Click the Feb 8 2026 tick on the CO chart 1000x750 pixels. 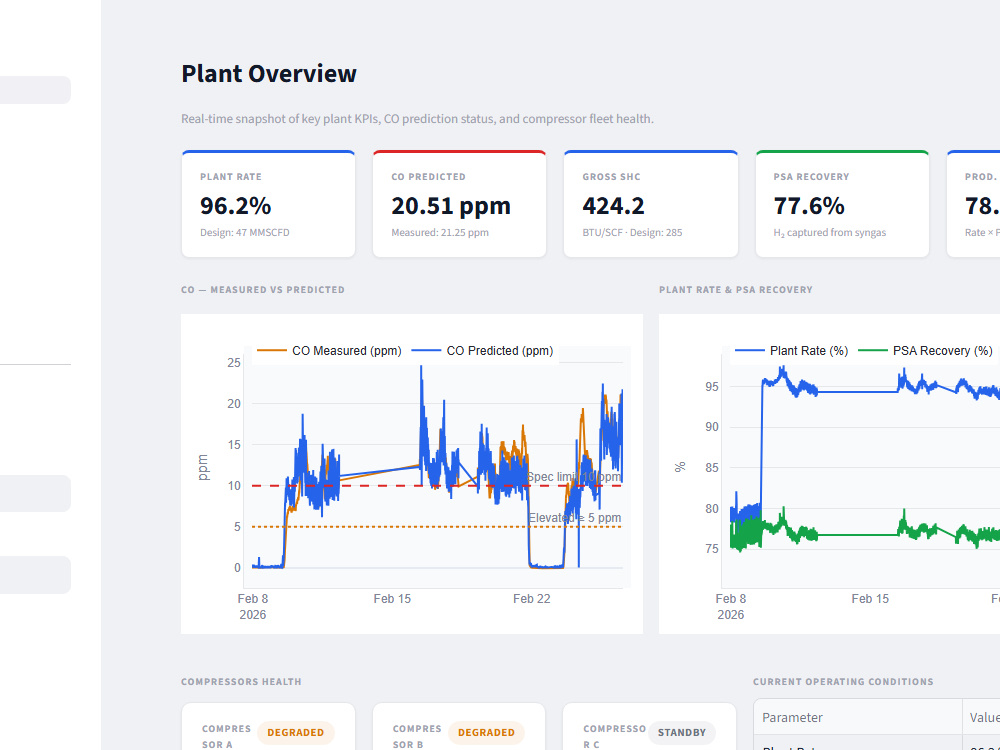pyautogui.click(x=253, y=607)
